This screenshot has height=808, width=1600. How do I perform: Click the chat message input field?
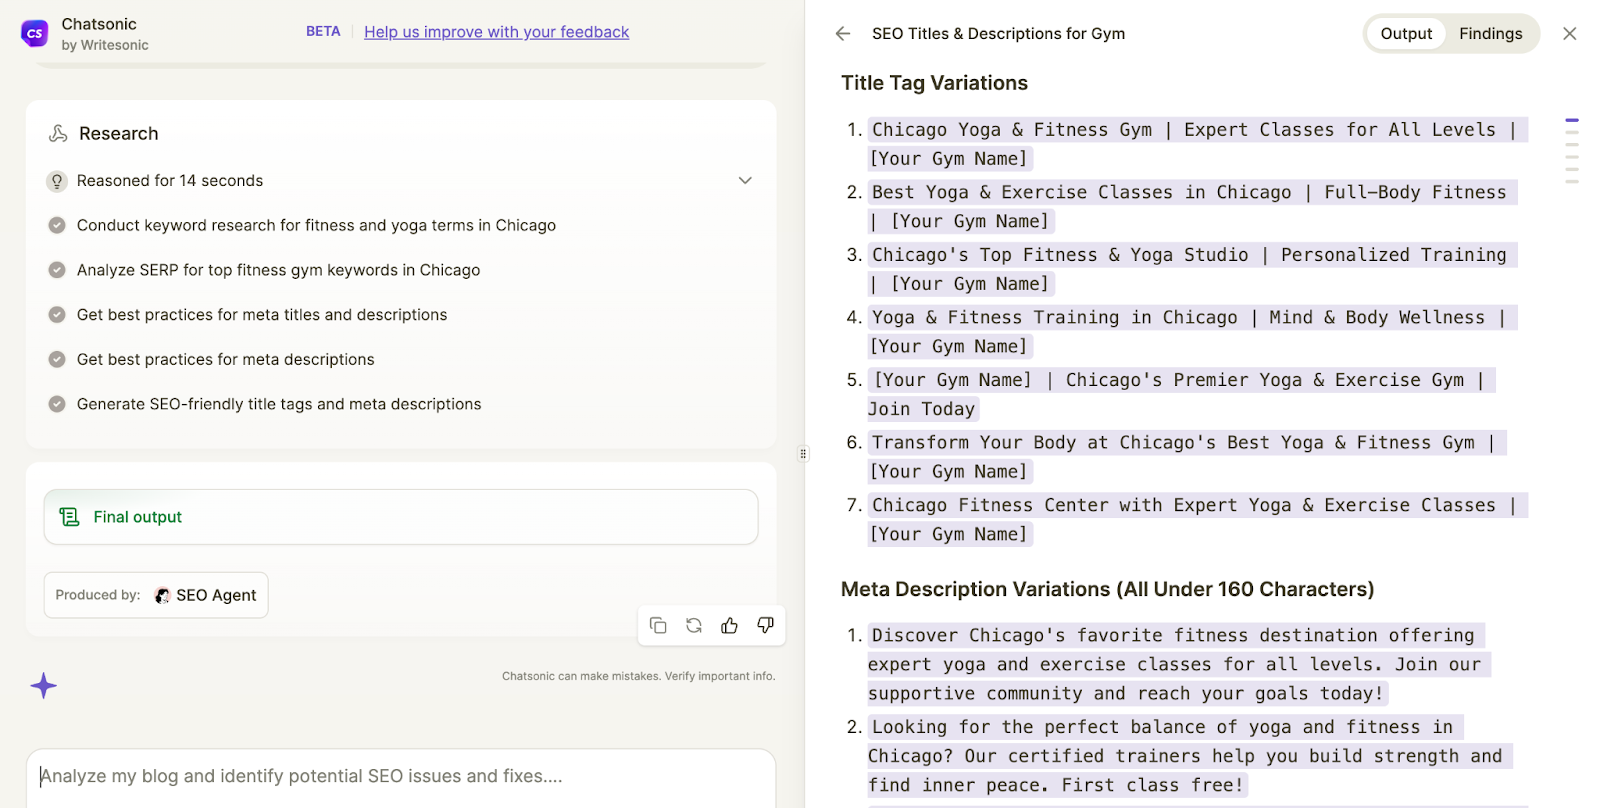coord(400,776)
